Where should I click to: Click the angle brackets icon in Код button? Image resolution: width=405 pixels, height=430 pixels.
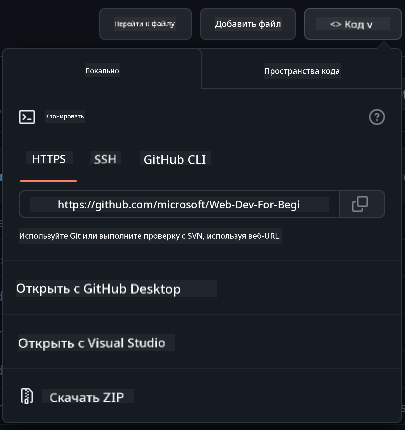(335, 24)
